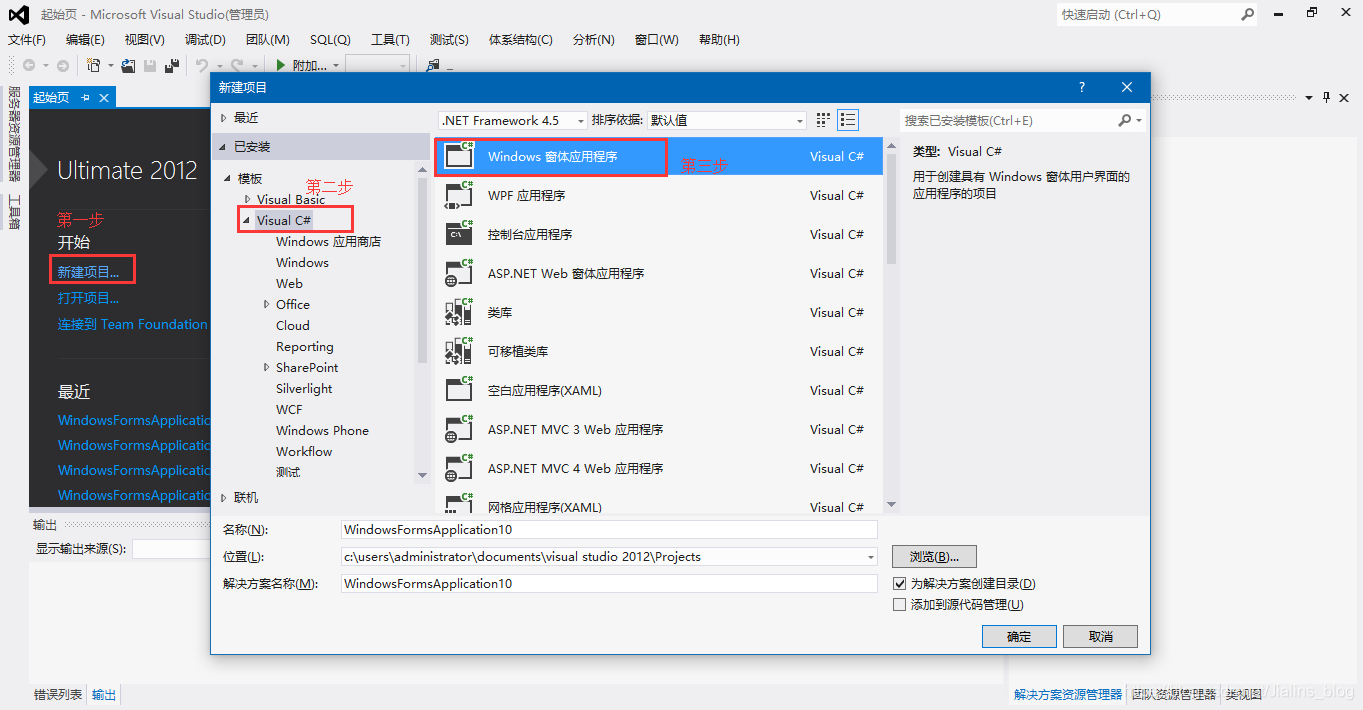Click the search magnifier in template search box
Image resolution: width=1363 pixels, height=710 pixels.
(1125, 120)
